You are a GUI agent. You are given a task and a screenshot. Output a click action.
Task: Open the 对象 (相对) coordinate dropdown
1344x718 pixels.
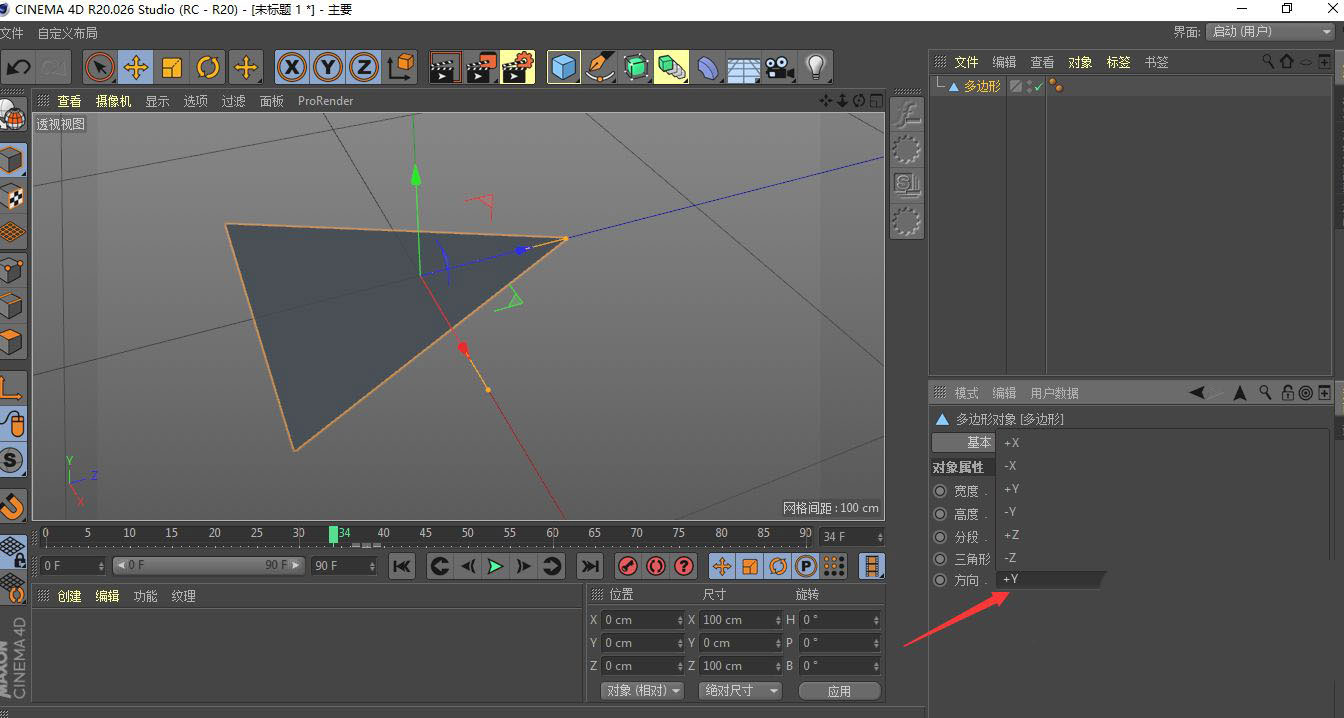pyautogui.click(x=642, y=691)
